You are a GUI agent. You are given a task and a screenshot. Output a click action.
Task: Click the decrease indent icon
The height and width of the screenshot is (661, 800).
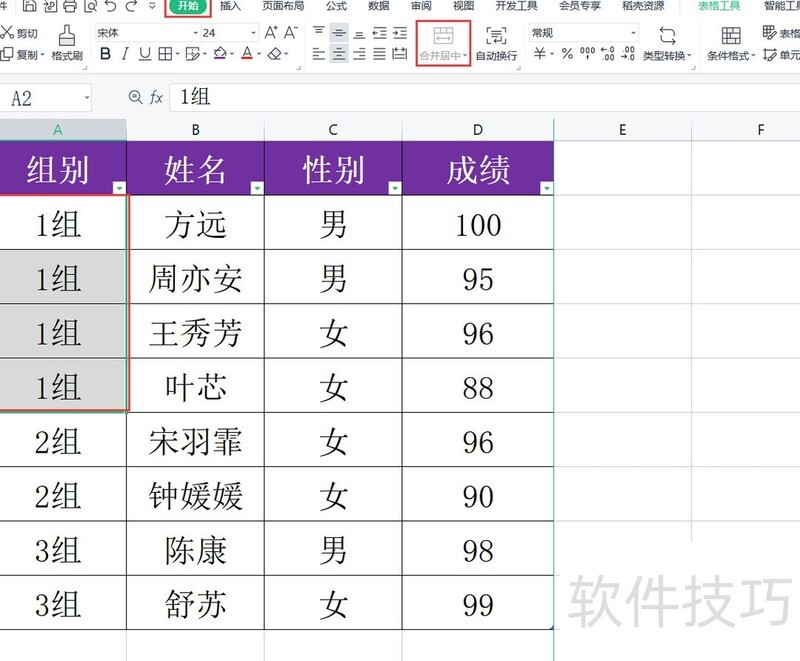[x=379, y=34]
